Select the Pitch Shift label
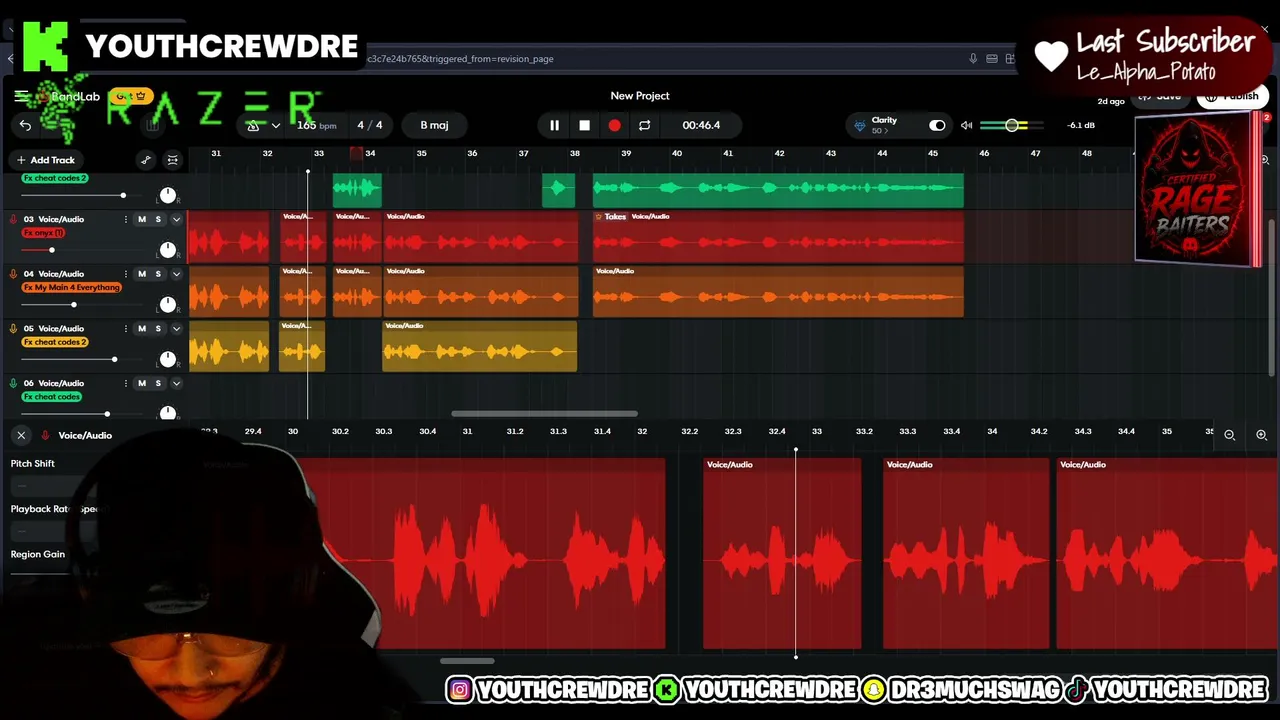 [33, 464]
